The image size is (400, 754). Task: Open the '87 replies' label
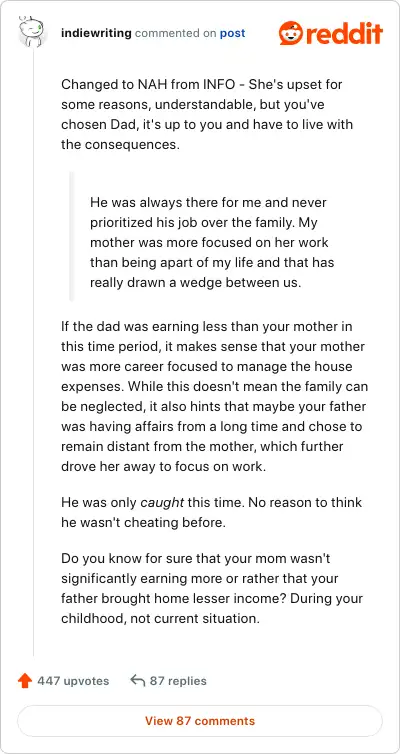178,681
